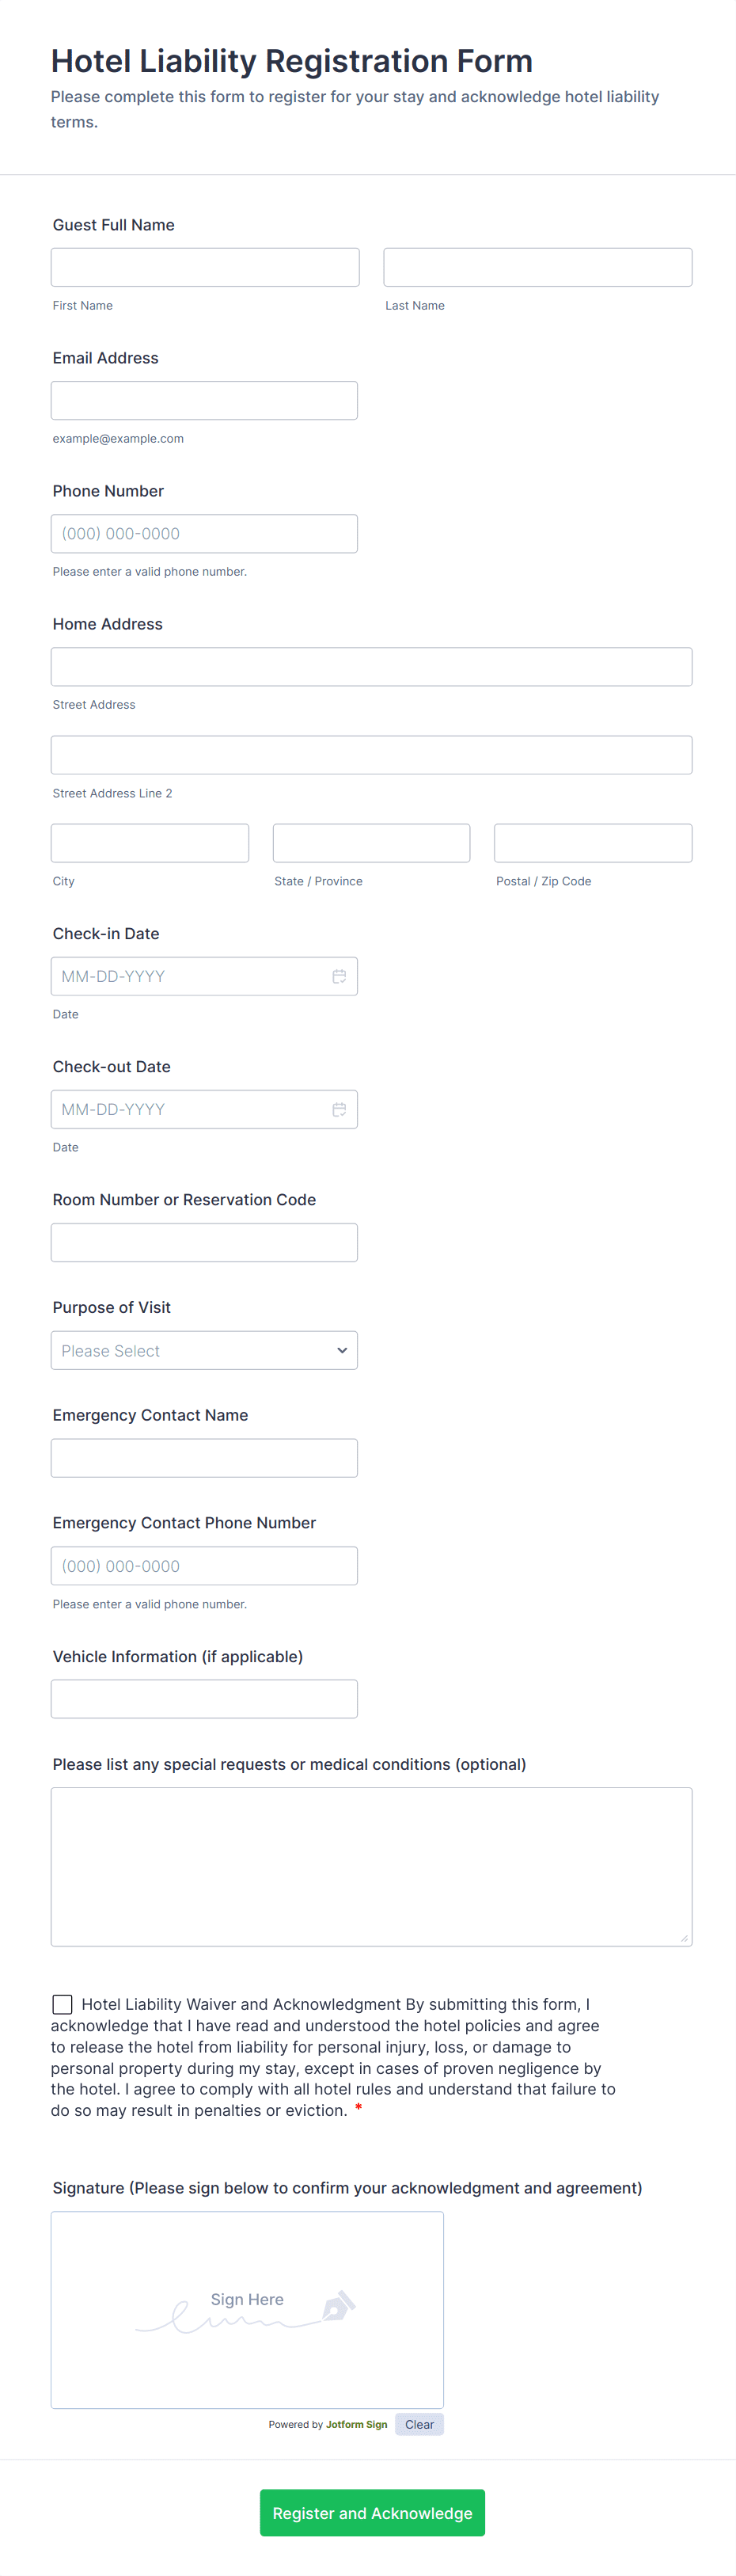Viewport: 736px width, 2576px height.
Task: Open the Jotform Sign link
Action: point(356,2424)
